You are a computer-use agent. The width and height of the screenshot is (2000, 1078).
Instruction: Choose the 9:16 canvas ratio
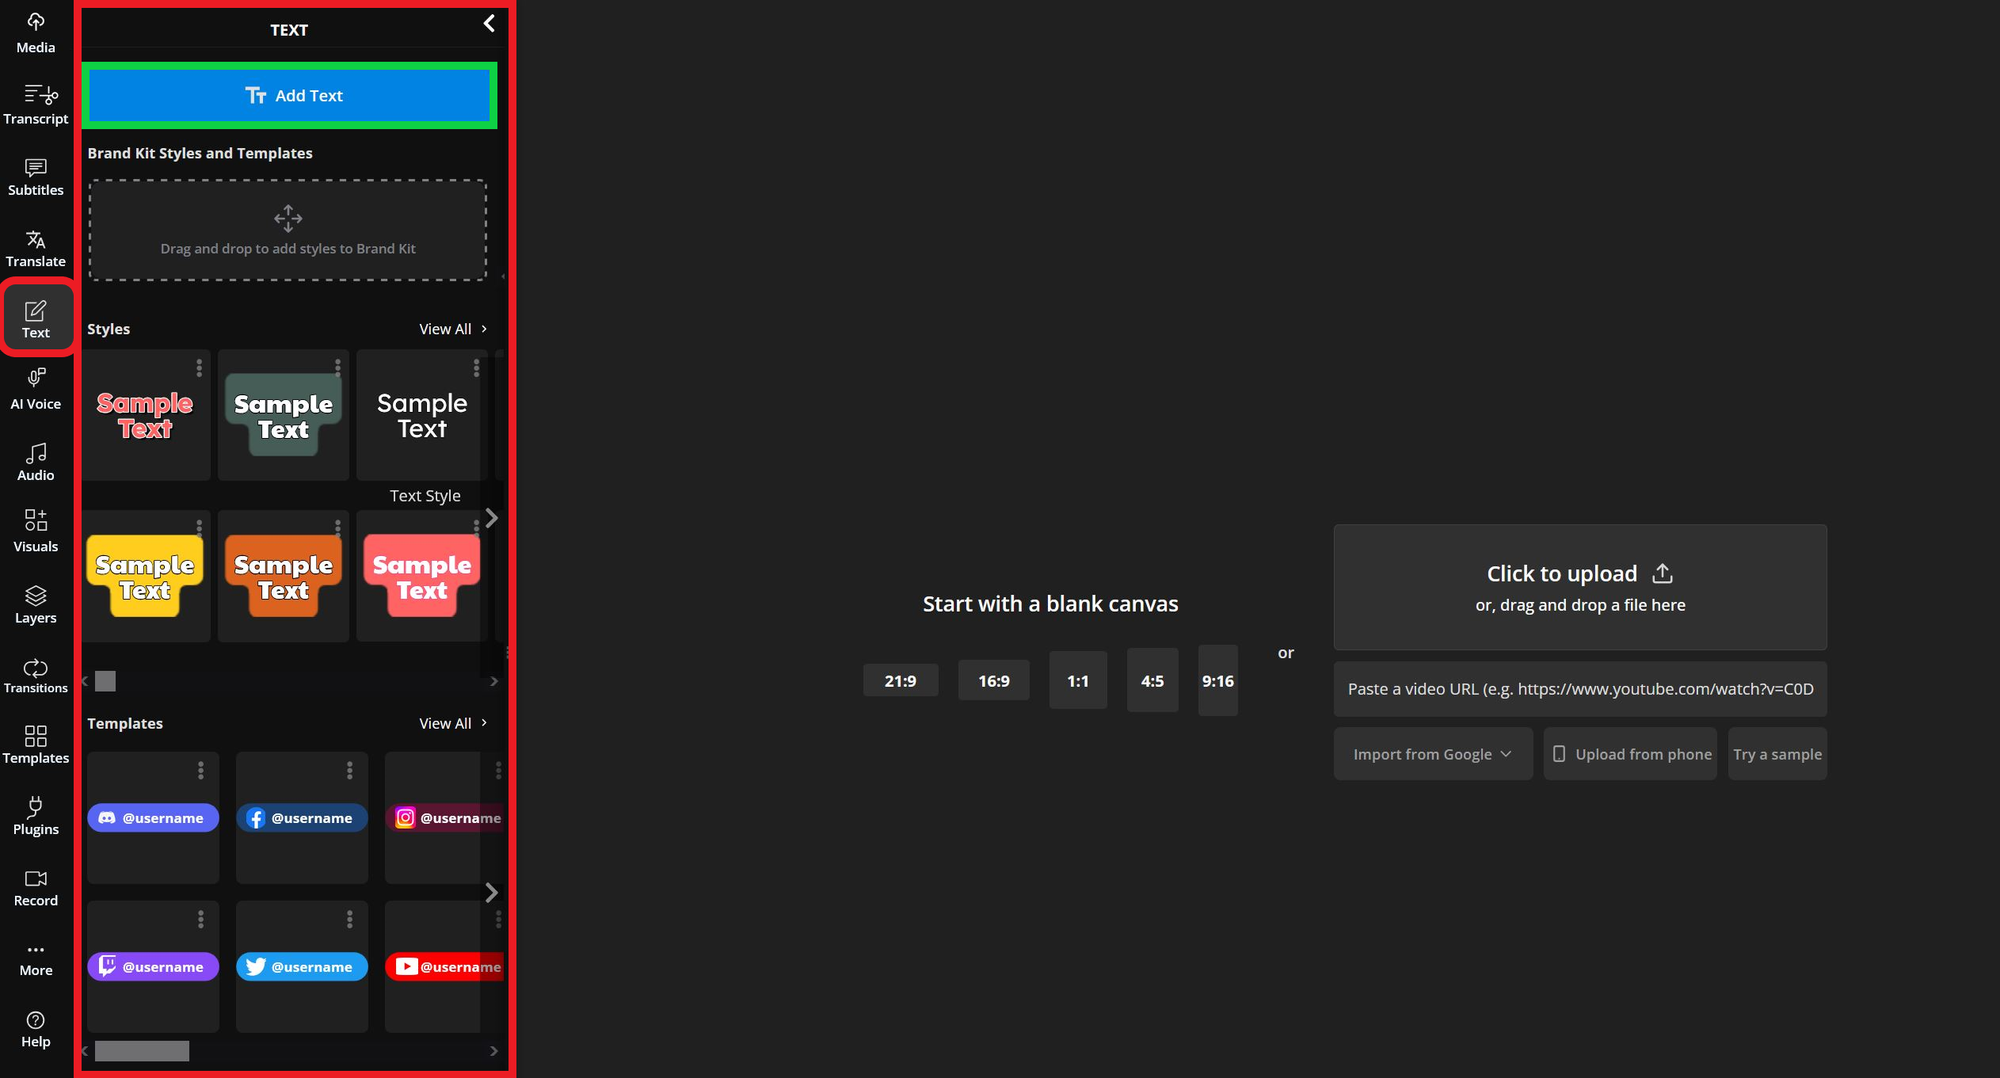click(1217, 681)
